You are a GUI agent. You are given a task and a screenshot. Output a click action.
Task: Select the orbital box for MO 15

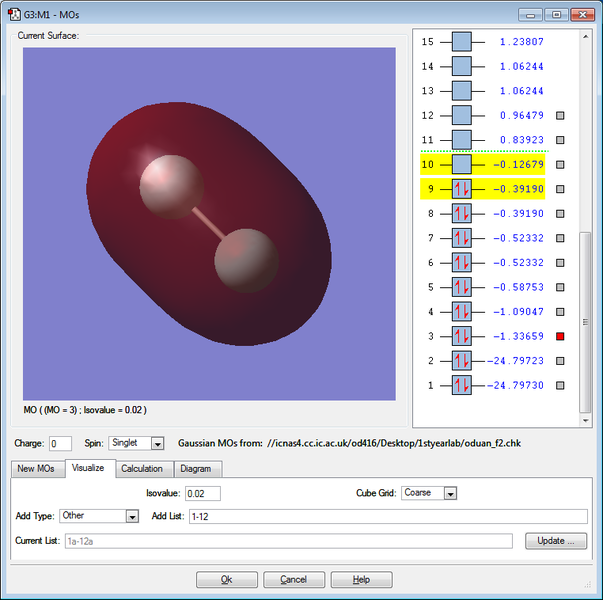click(461, 42)
